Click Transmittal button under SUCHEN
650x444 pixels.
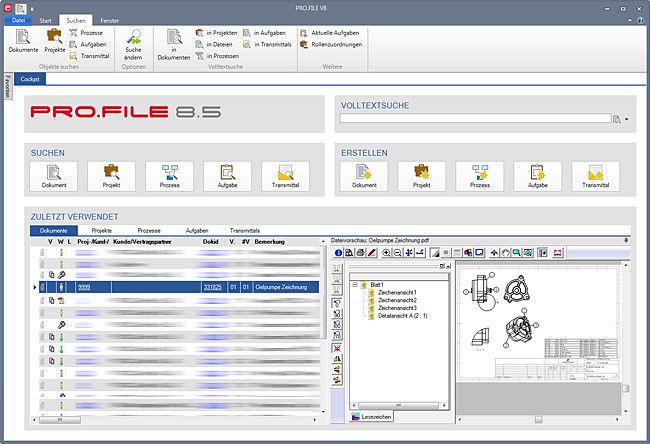[x=286, y=177]
